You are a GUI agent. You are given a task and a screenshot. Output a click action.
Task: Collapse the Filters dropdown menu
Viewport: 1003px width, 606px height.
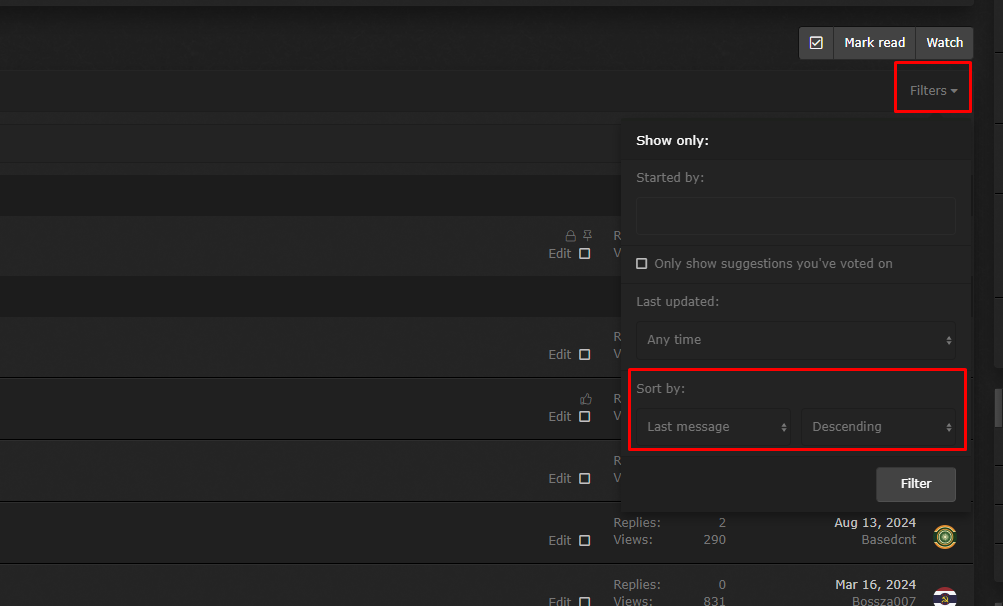pyautogui.click(x=933, y=91)
